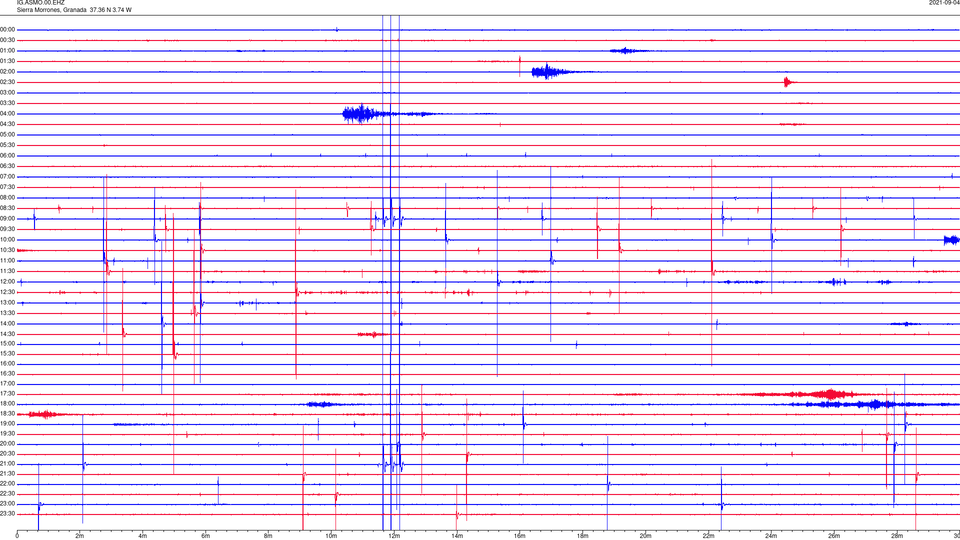The height and width of the screenshot is (540, 960).
Task: Click the '16m' x-axis tick label
Action: pyautogui.click(x=519, y=536)
